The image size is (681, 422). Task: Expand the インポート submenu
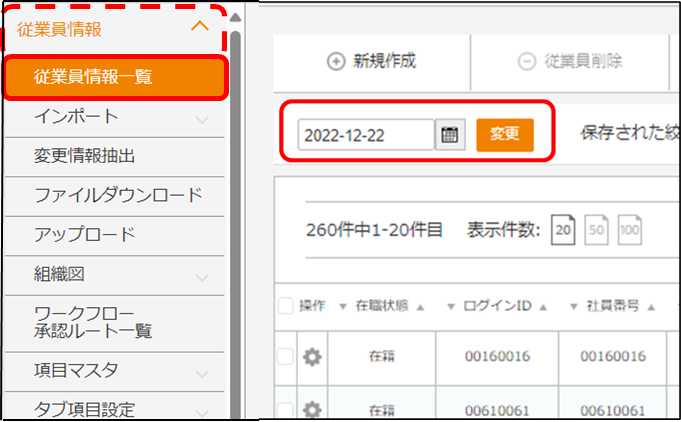coord(203,120)
